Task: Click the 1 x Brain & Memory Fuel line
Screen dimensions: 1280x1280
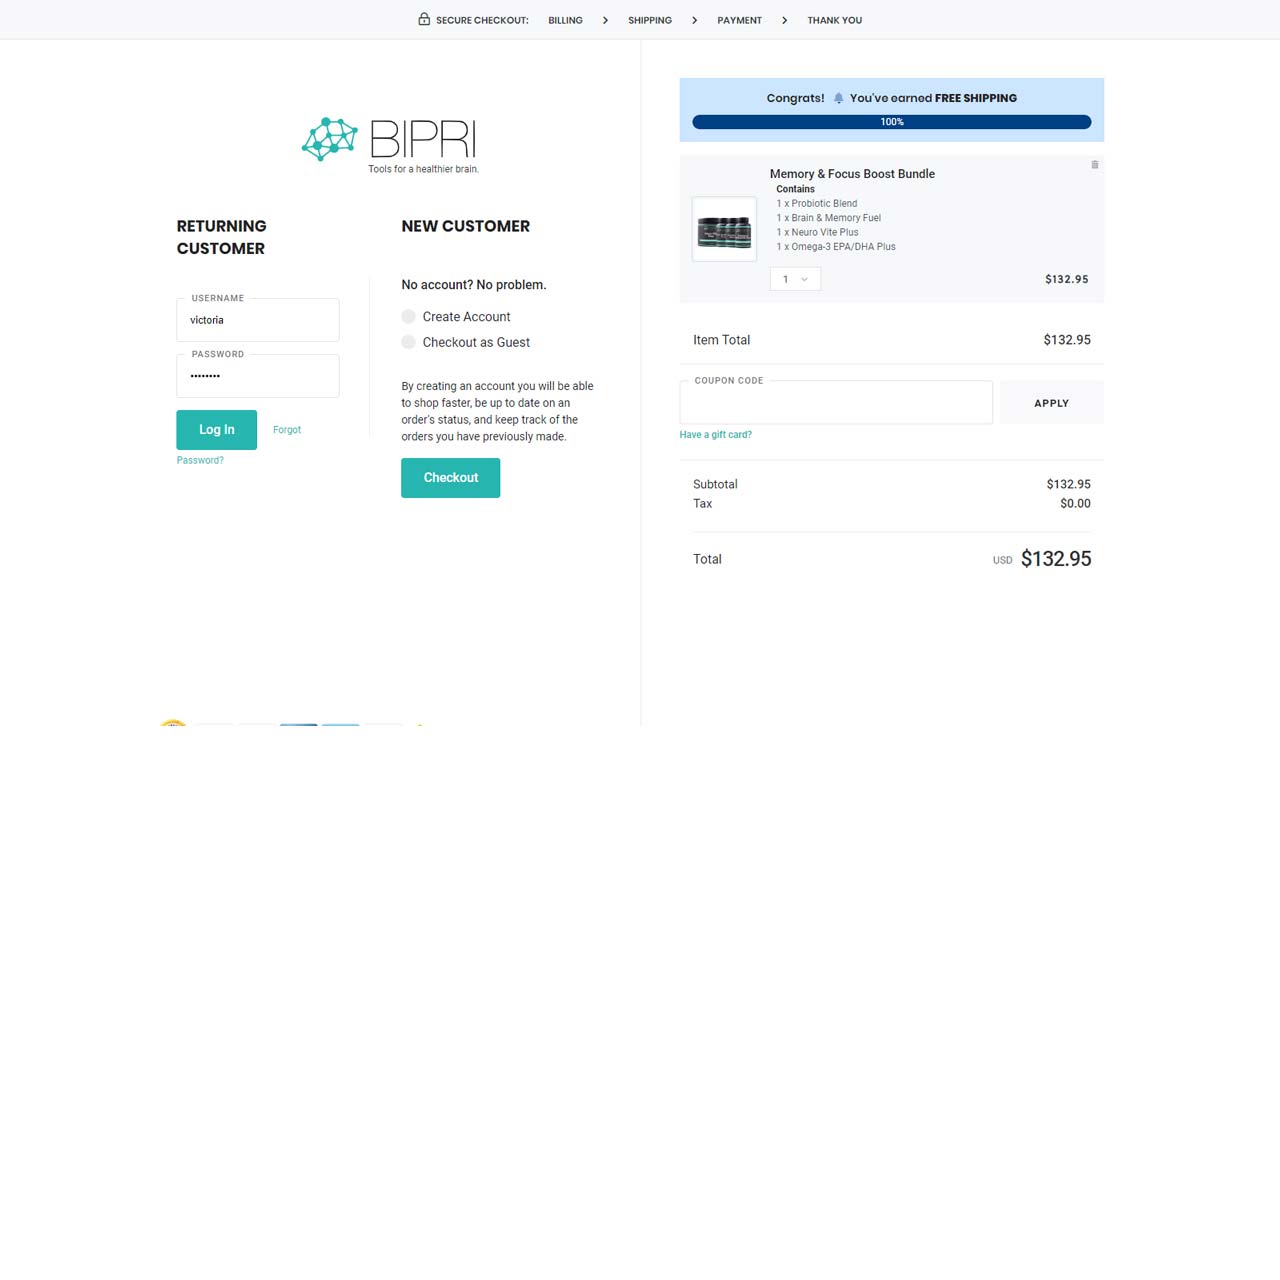Action: [829, 218]
